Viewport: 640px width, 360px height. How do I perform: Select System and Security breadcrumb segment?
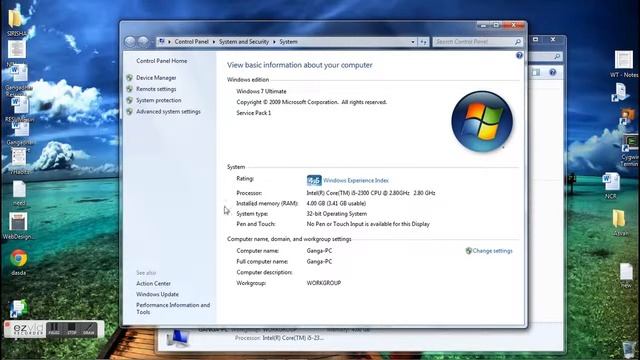pos(244,42)
